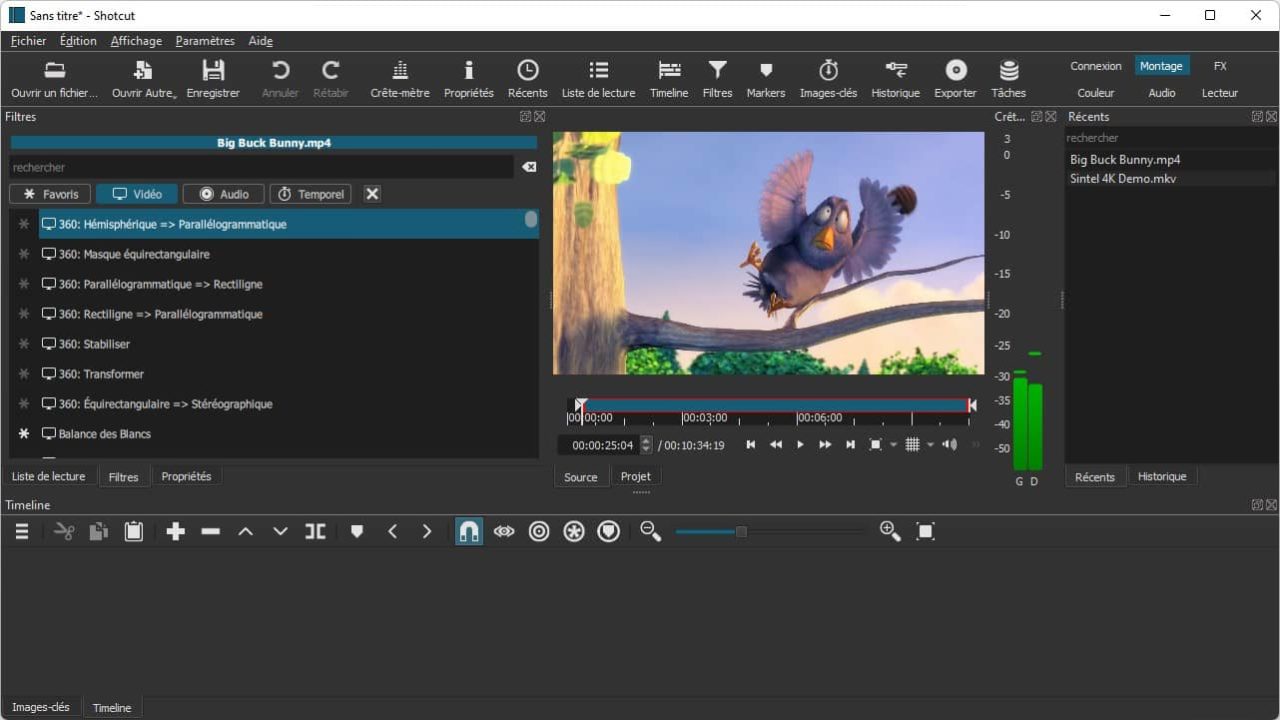This screenshot has width=1280, height=720.
Task: Select the Audio filter category button
Action: (223, 194)
